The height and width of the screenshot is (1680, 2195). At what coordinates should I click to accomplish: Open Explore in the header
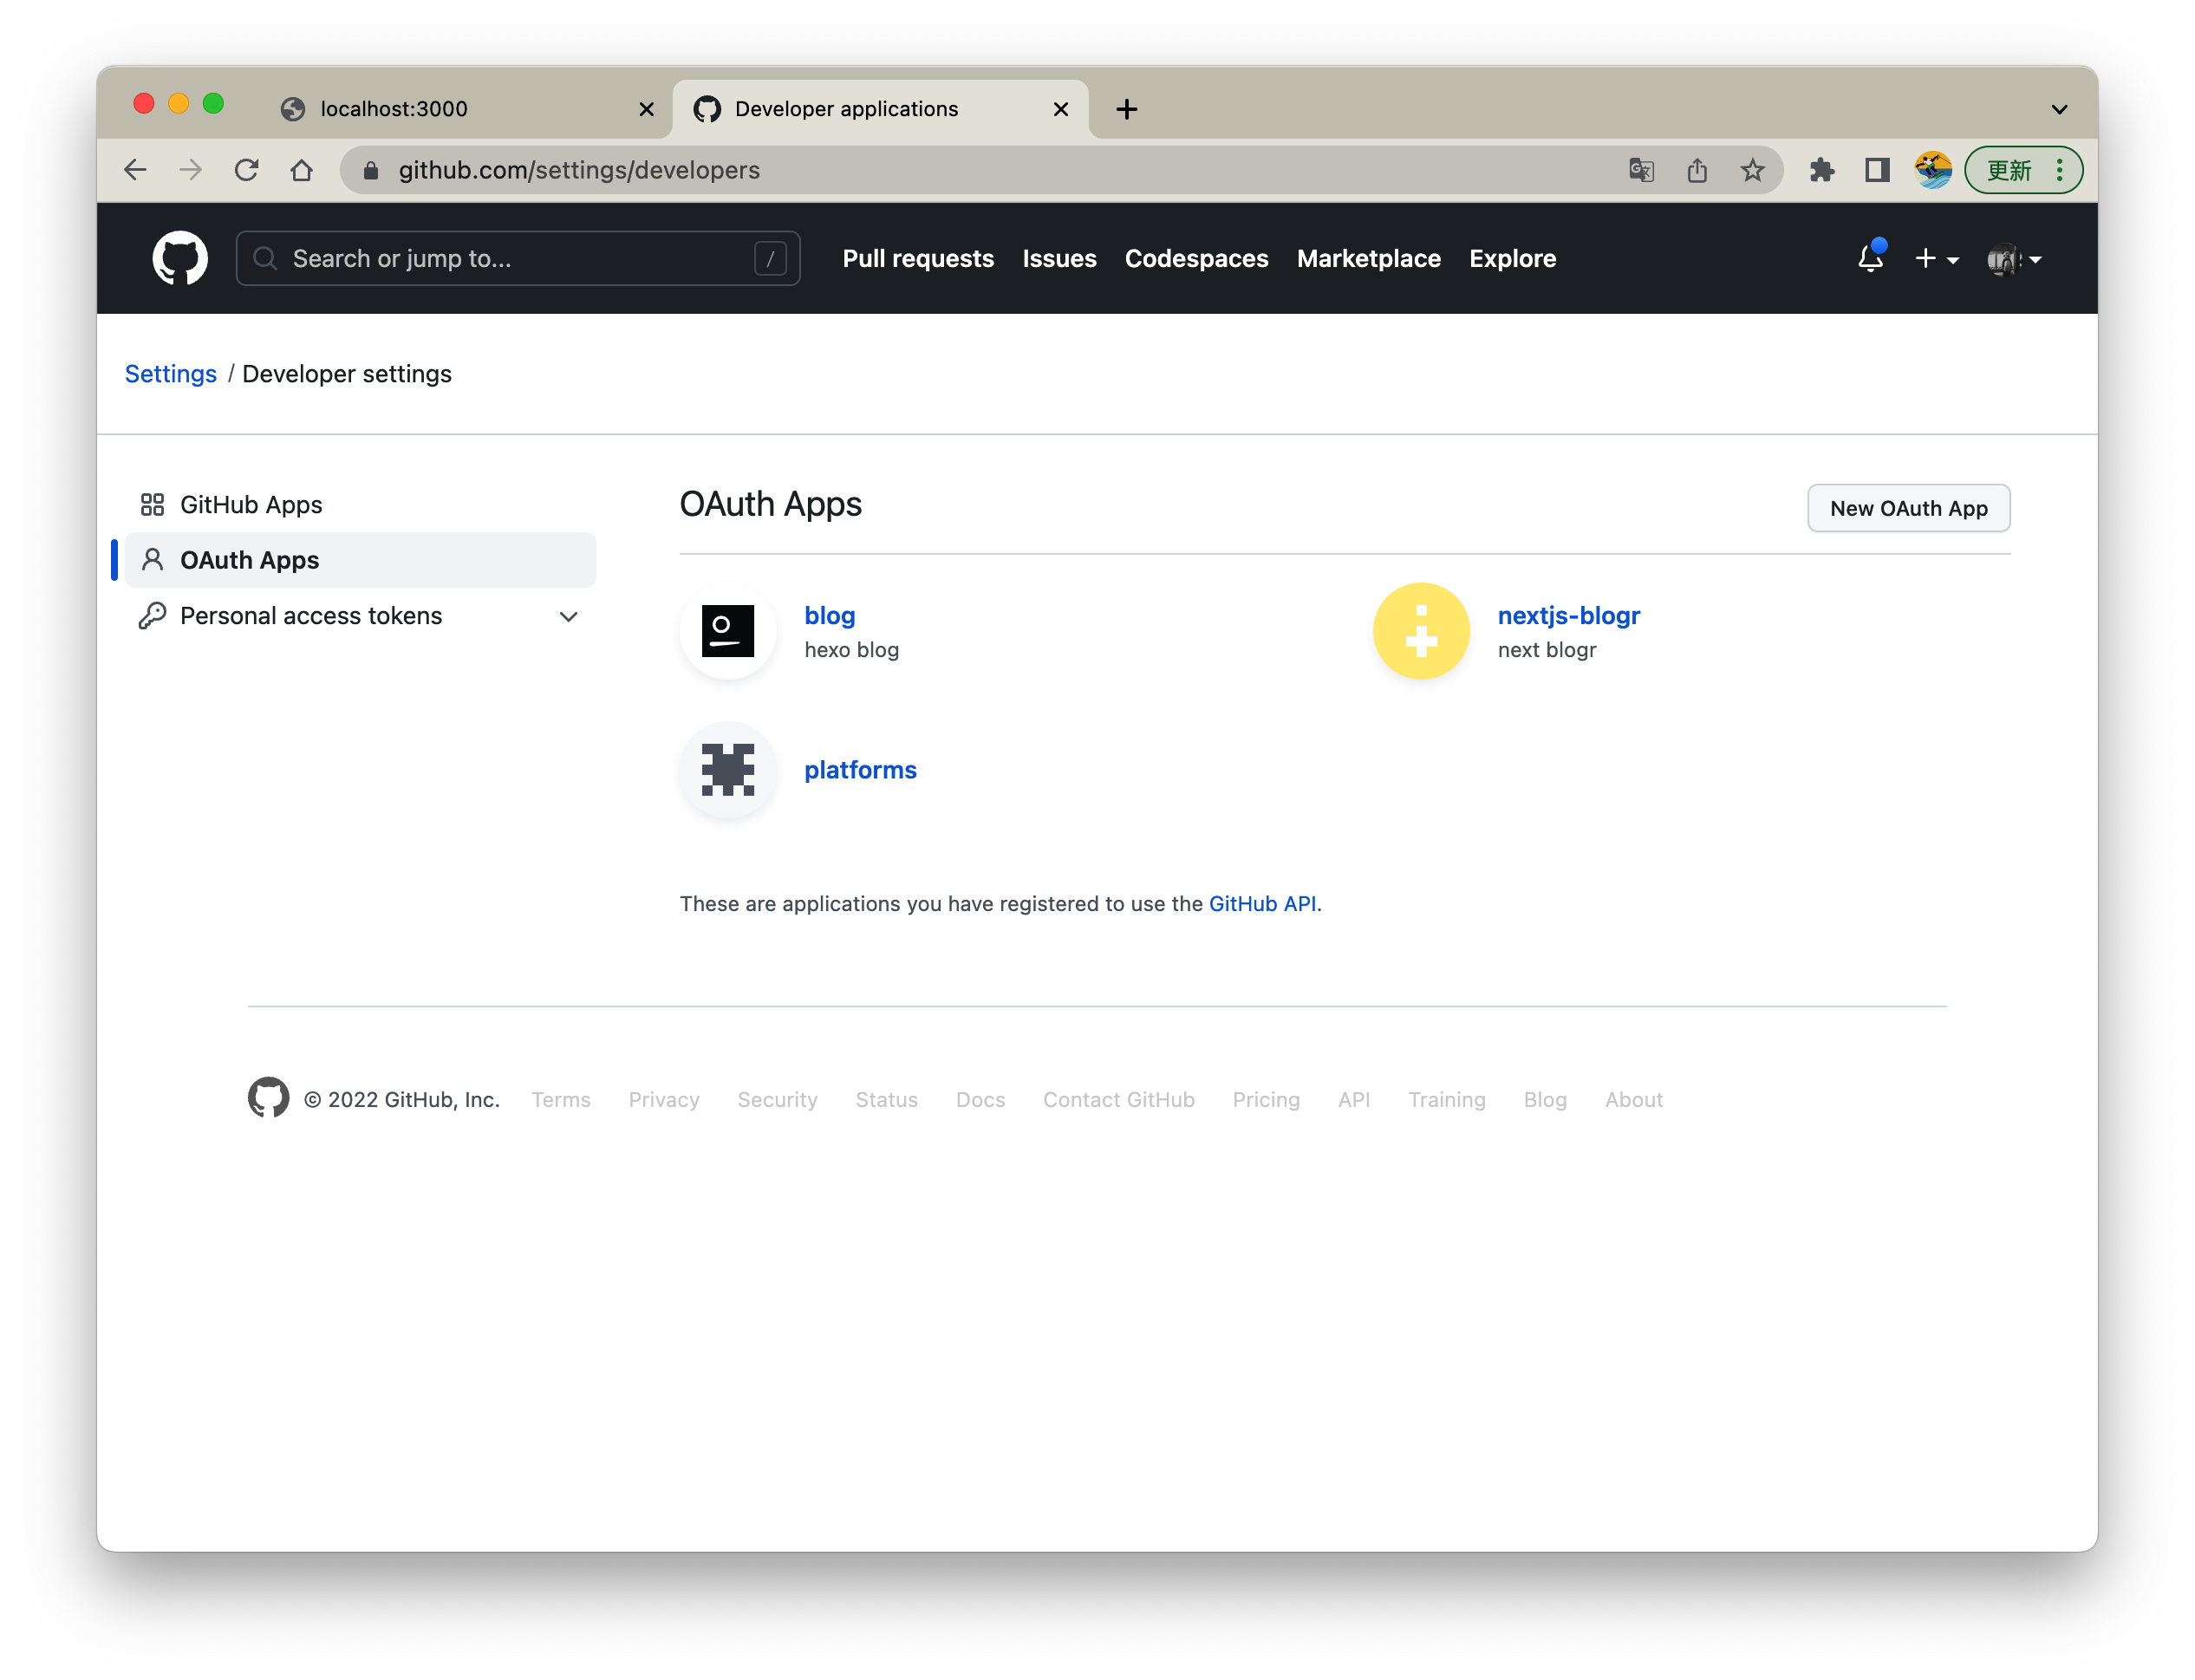1512,258
